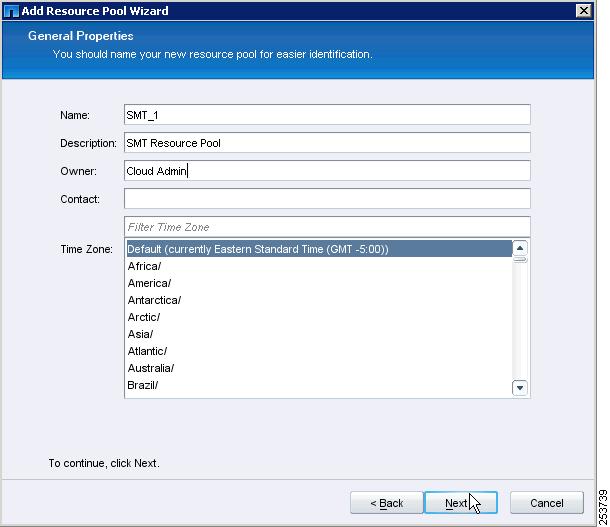This screenshot has width=610, height=527.
Task: Go back with the Back button
Action: click(386, 503)
